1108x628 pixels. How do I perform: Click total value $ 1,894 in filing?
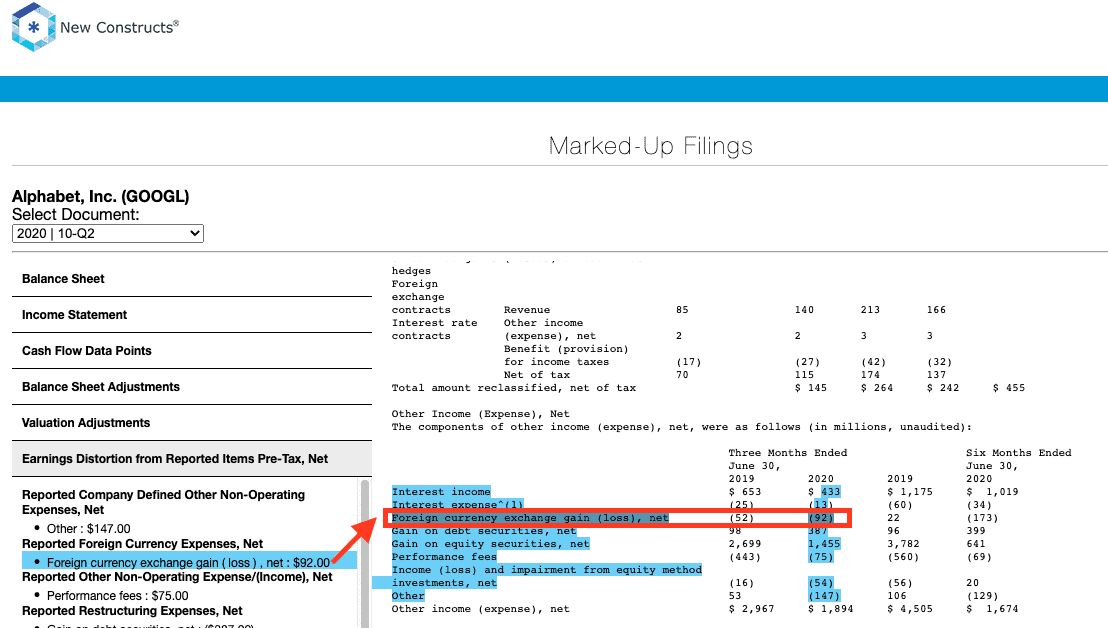[x=830, y=609]
